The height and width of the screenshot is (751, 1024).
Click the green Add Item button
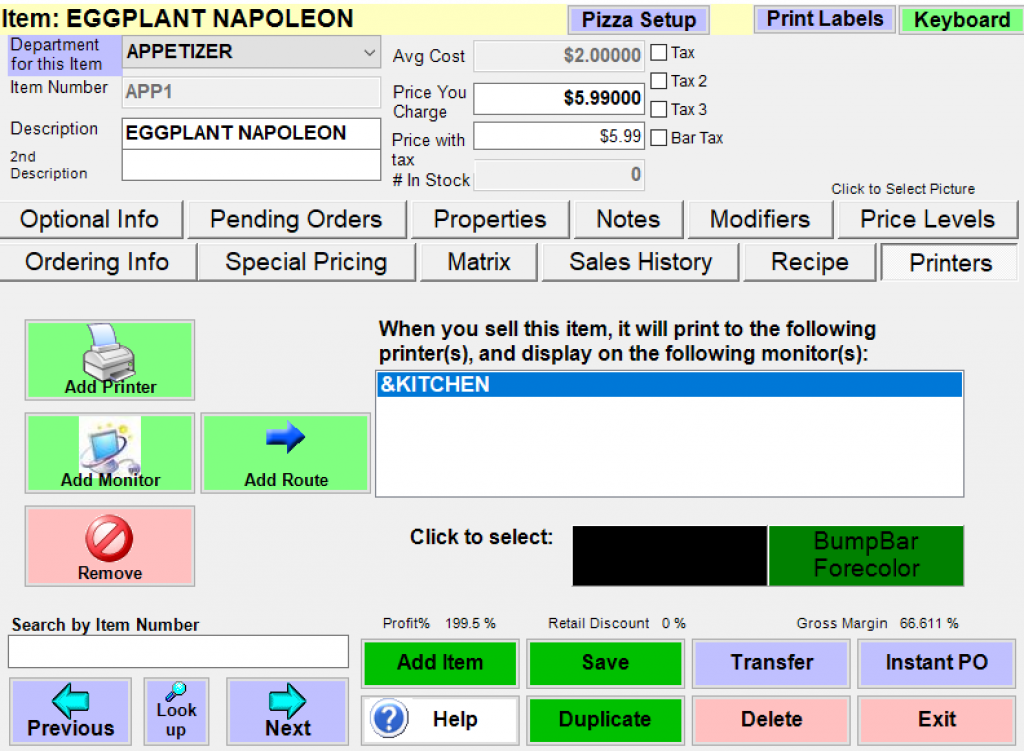440,663
